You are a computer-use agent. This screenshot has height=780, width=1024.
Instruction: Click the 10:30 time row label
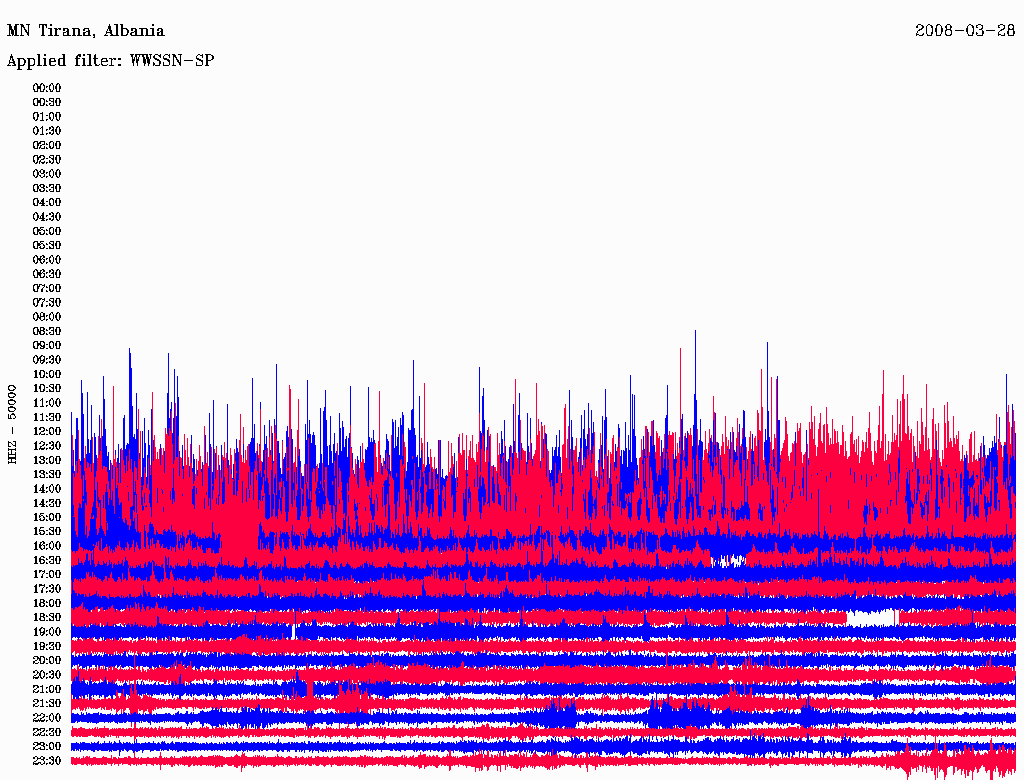point(47,388)
